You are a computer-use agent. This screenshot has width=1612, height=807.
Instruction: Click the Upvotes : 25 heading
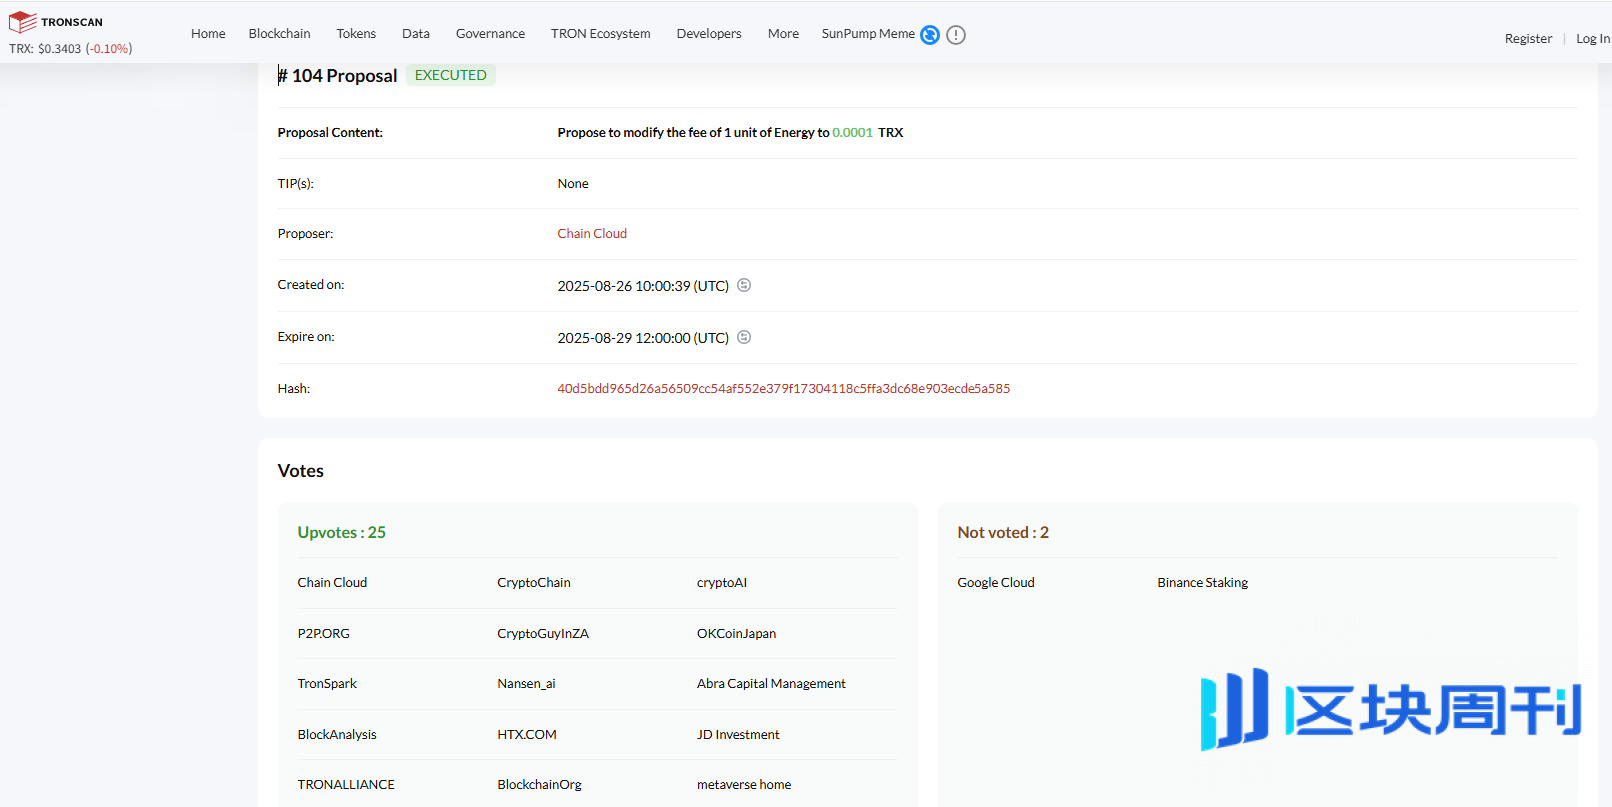click(342, 533)
